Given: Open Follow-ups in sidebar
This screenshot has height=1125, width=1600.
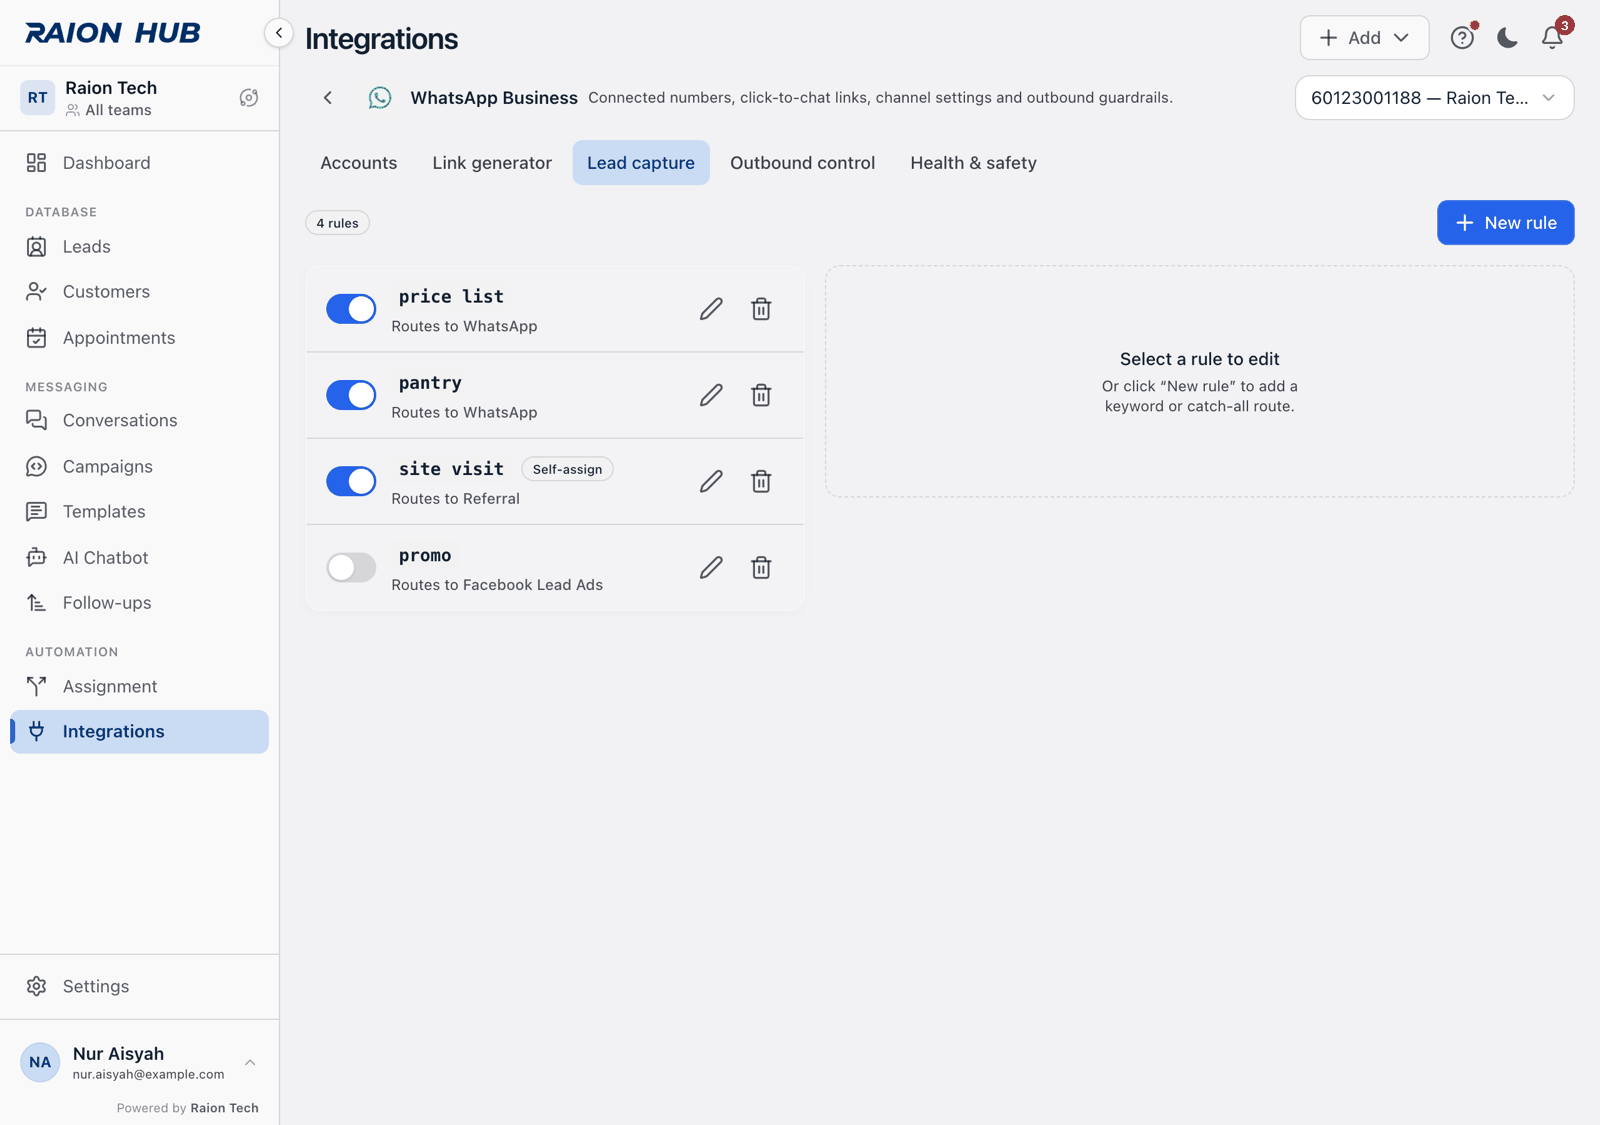Looking at the screenshot, I should [x=139, y=603].
